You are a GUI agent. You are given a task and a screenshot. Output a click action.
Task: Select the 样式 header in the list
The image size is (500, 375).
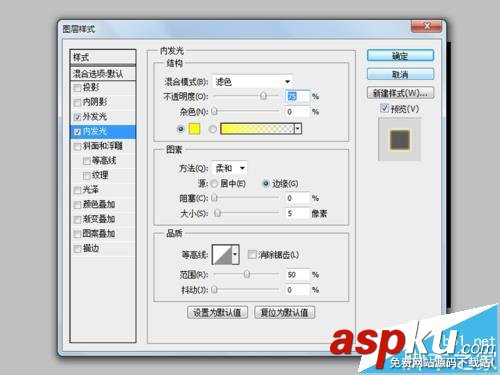coord(103,57)
